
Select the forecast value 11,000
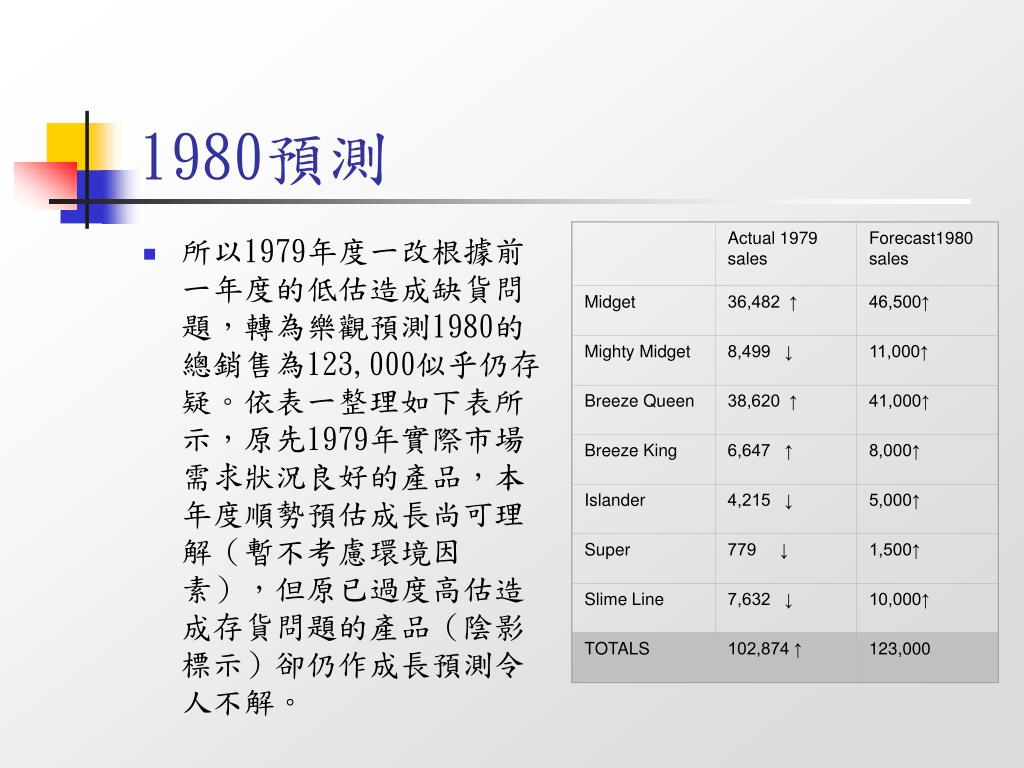pyautogui.click(x=895, y=351)
